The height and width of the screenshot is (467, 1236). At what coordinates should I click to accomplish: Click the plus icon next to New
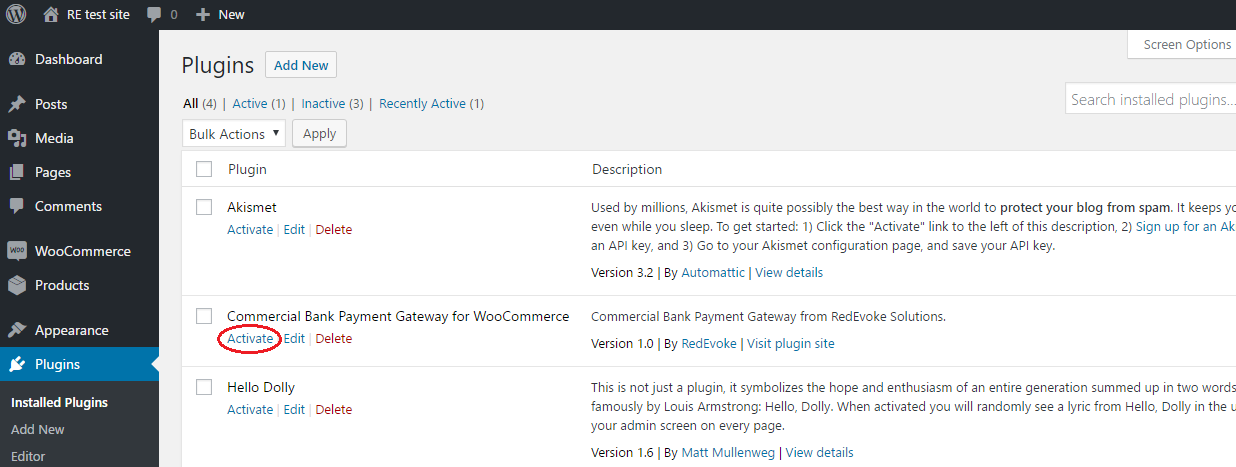[x=203, y=15]
